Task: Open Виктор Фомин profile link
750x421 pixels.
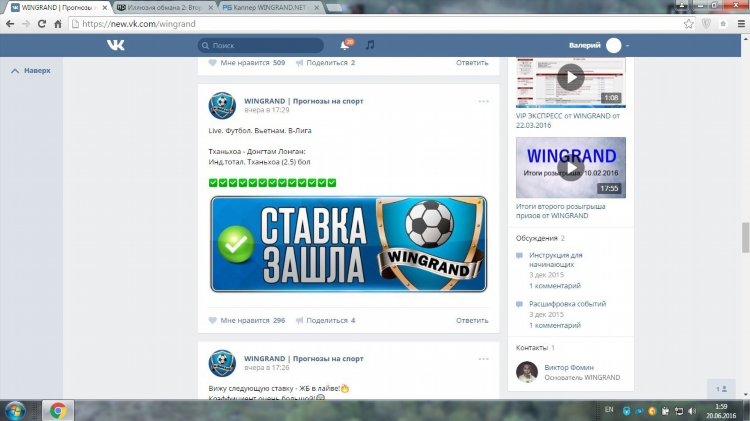Action: (x=569, y=367)
